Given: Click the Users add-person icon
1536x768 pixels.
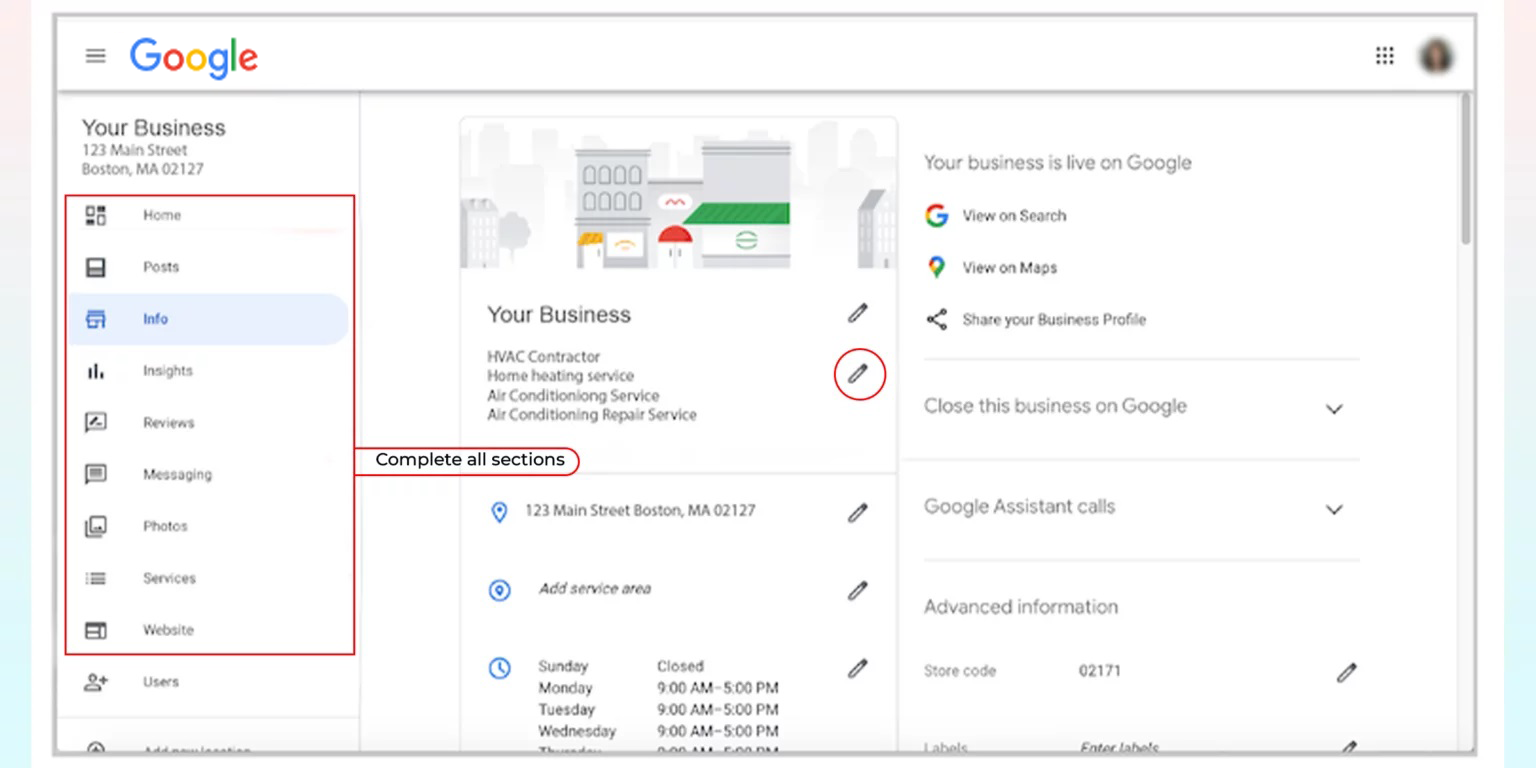Looking at the screenshot, I should click(95, 682).
